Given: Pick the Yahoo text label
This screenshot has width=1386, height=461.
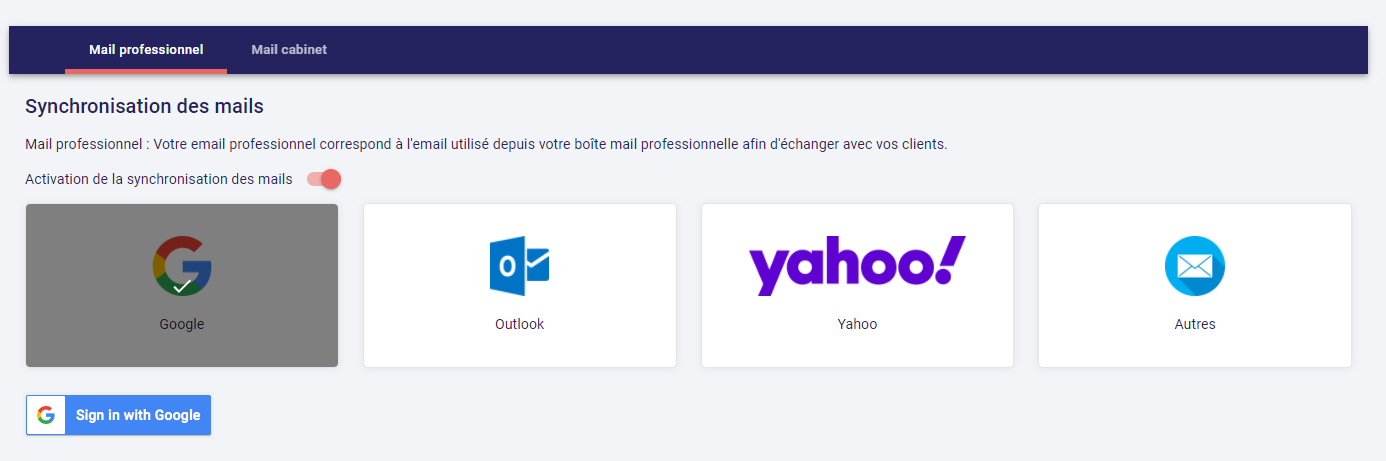Looking at the screenshot, I should click(857, 324).
